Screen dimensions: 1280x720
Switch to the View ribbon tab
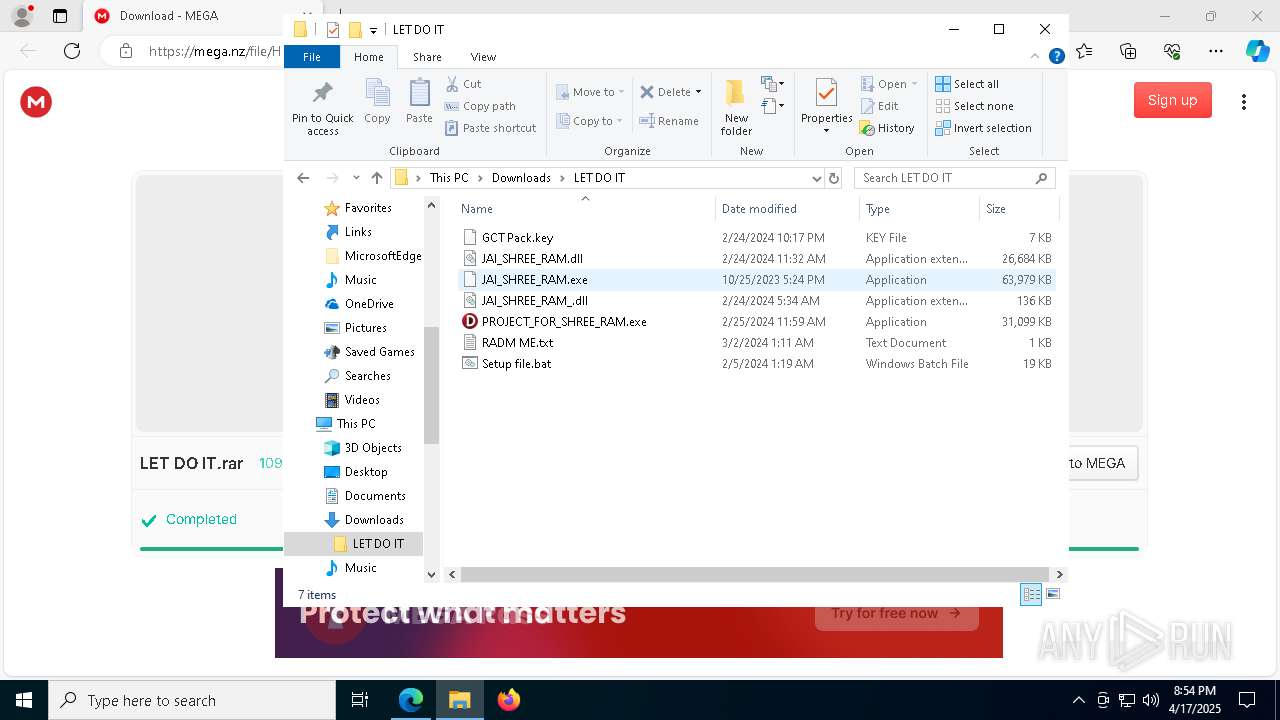483,57
